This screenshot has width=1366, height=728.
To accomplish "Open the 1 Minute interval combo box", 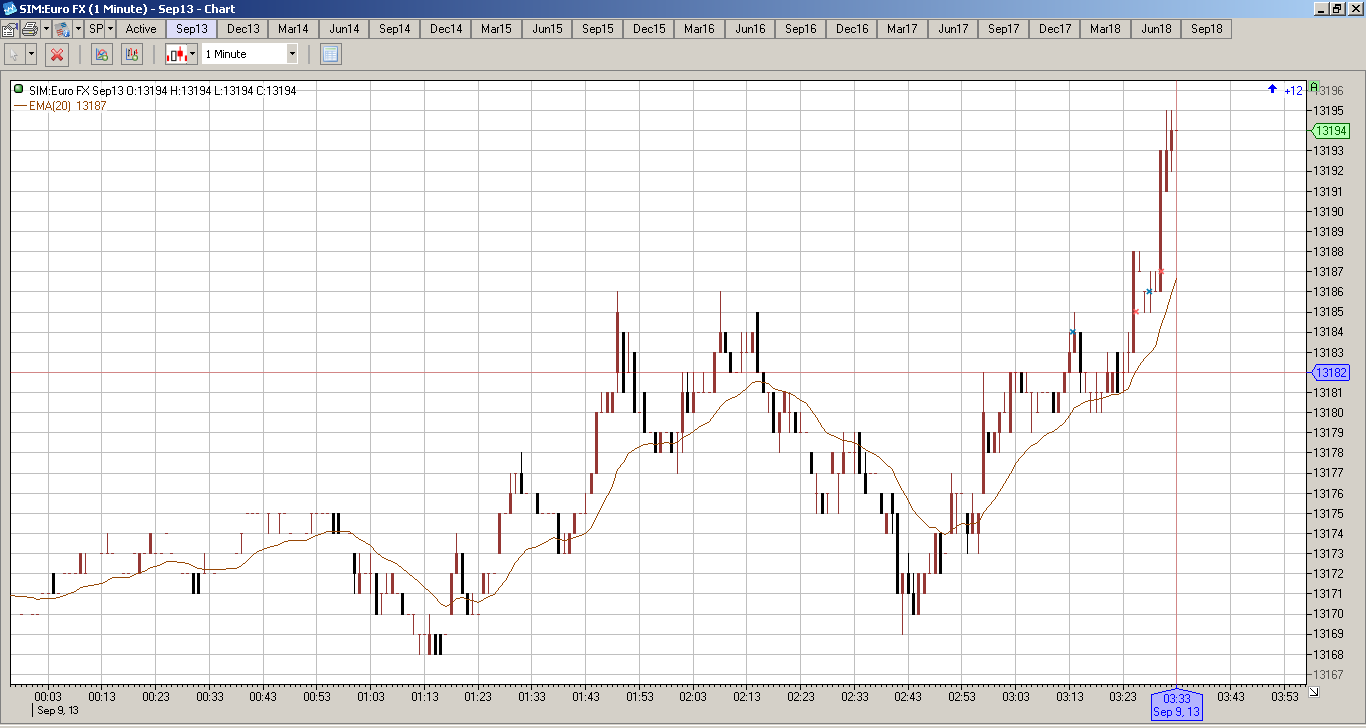I will [250, 54].
